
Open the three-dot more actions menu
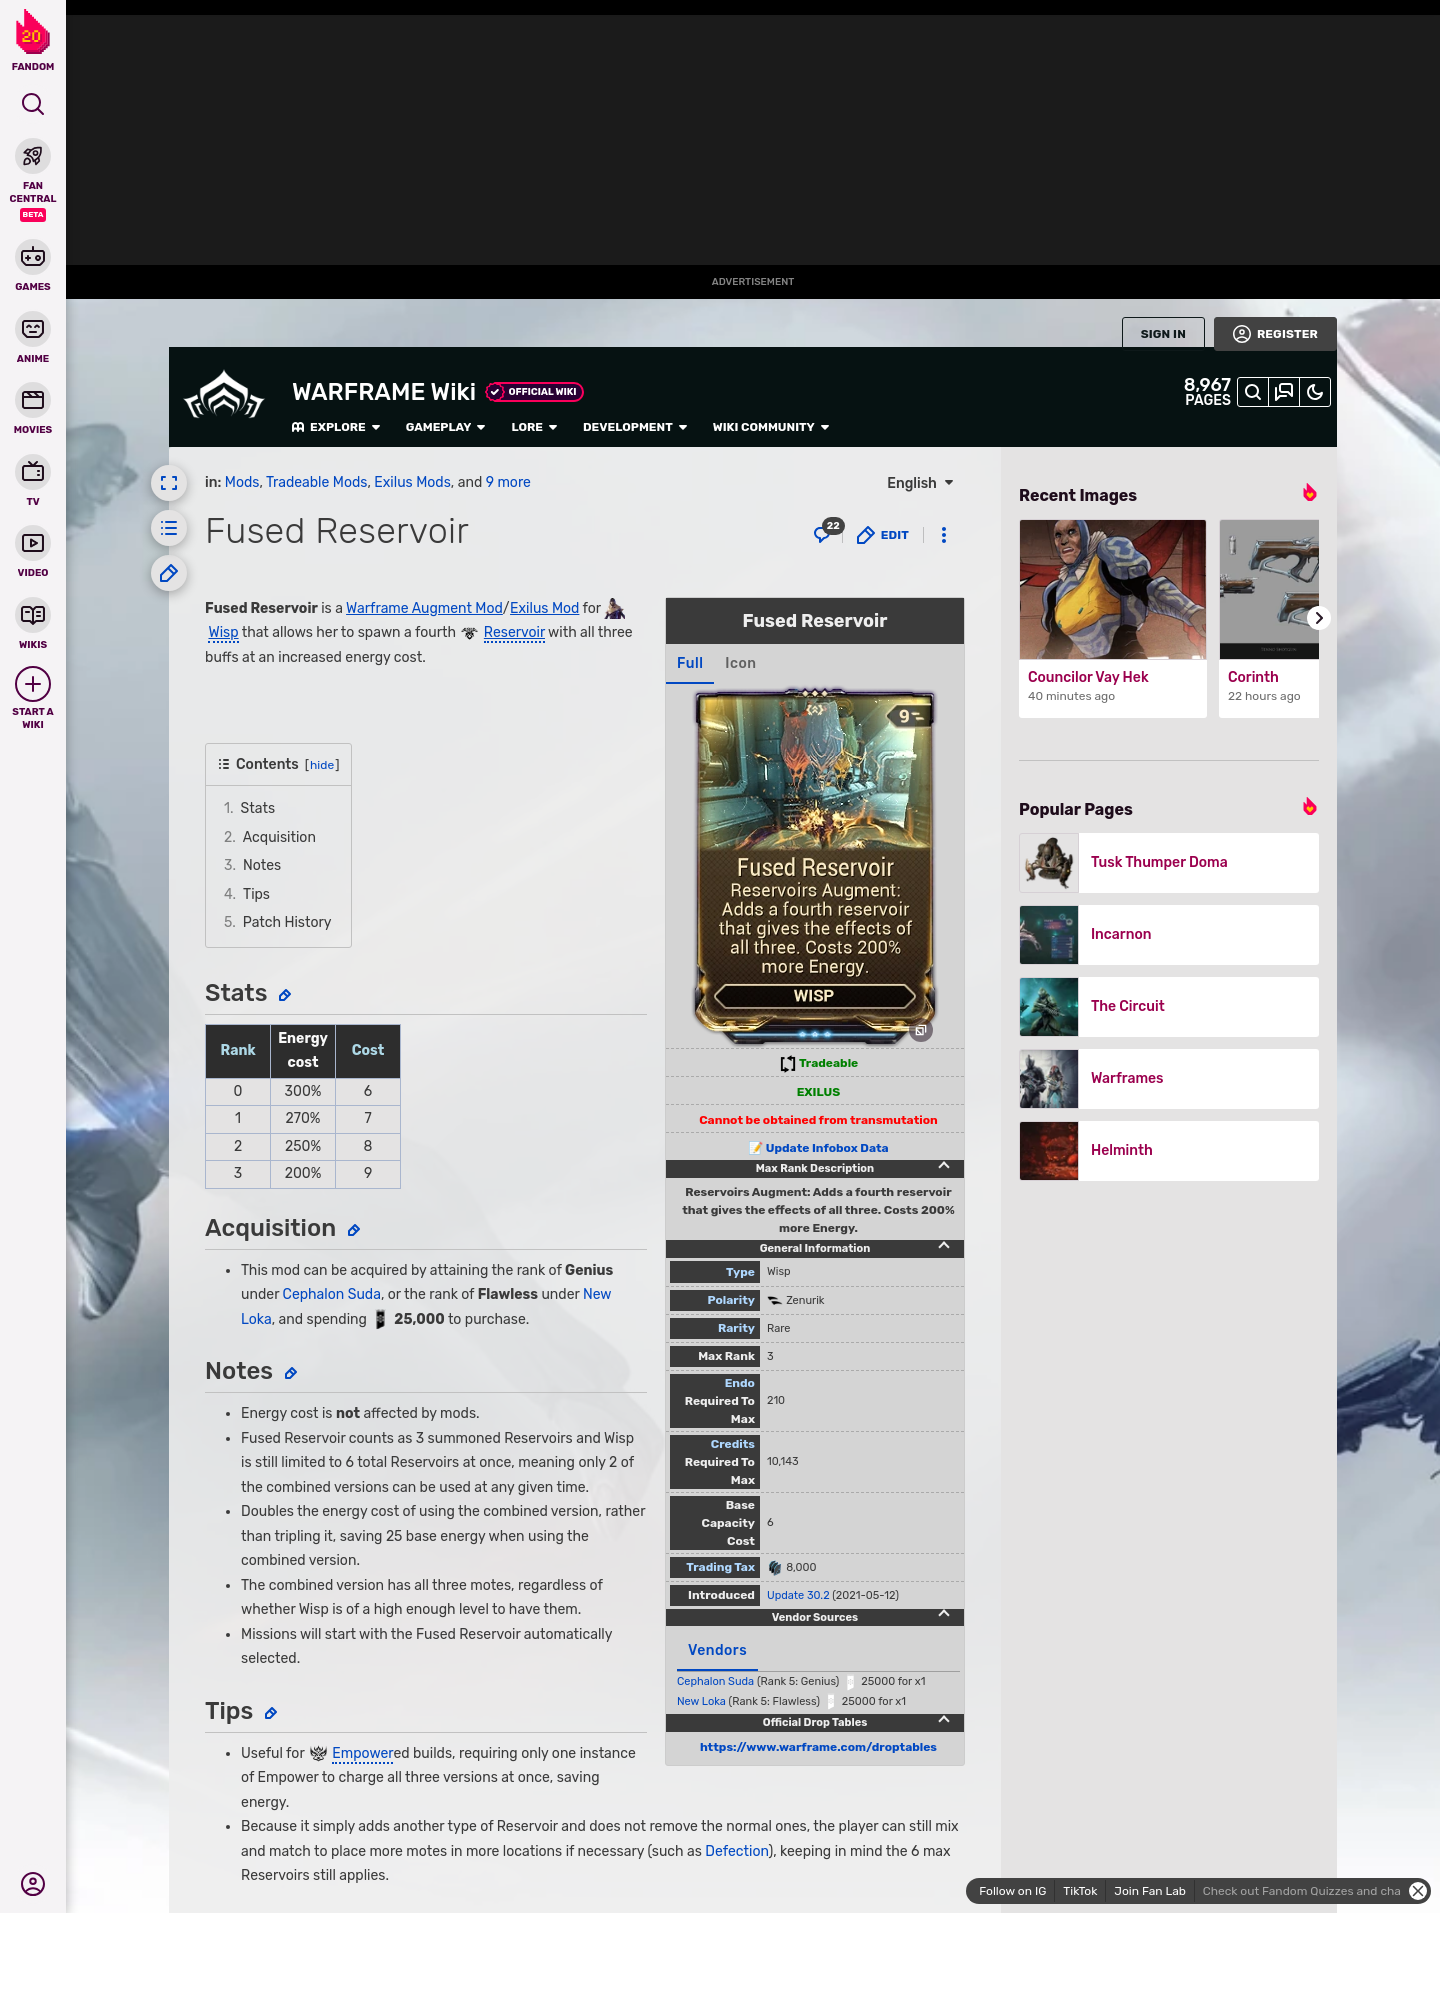[944, 535]
